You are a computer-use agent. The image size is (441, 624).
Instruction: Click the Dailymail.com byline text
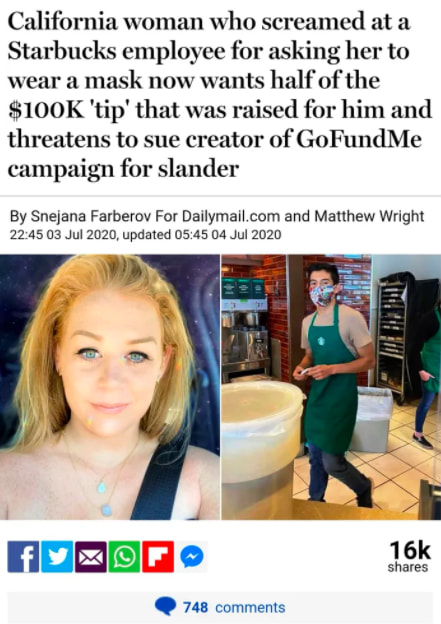231,216
